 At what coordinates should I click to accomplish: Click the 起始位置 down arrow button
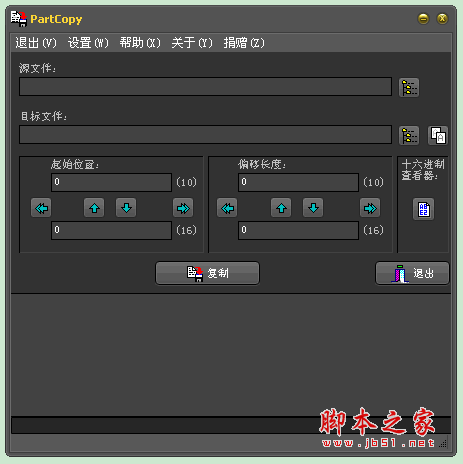[x=126, y=208]
